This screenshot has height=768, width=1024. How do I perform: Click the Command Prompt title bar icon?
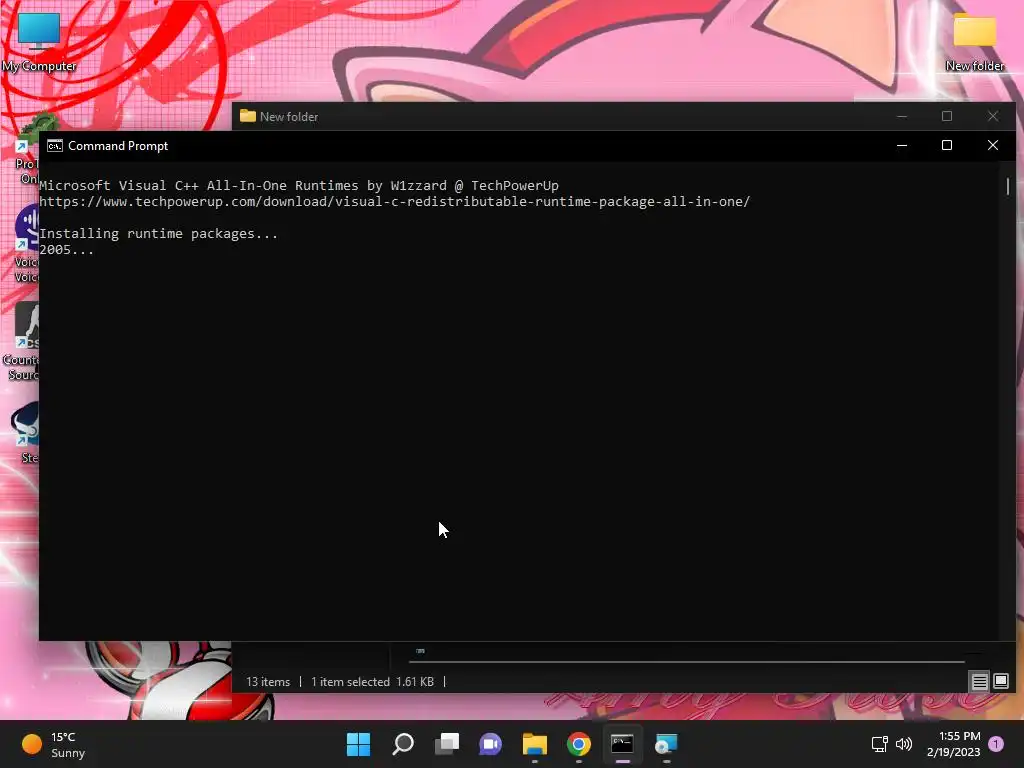[x=55, y=146]
